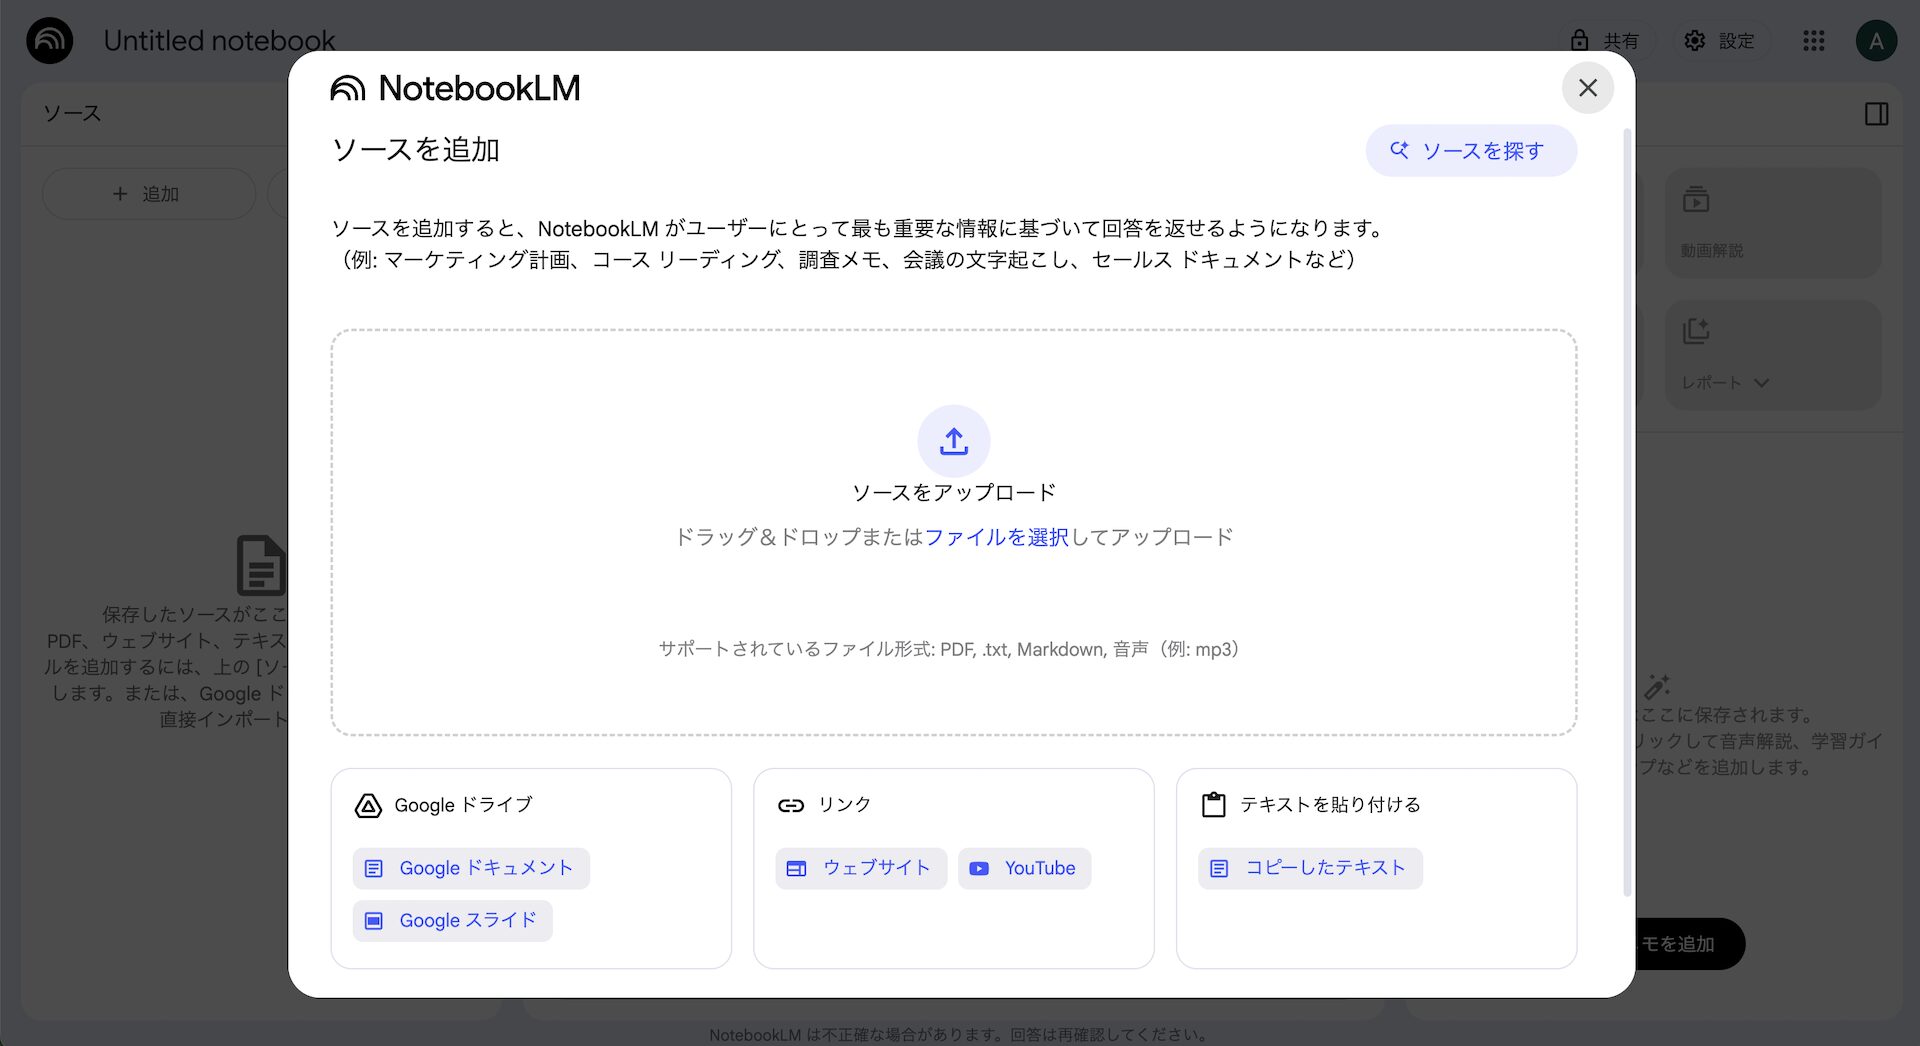1920x1046 pixels.
Task: Toggle the studio side panel icon
Action: 1877,114
